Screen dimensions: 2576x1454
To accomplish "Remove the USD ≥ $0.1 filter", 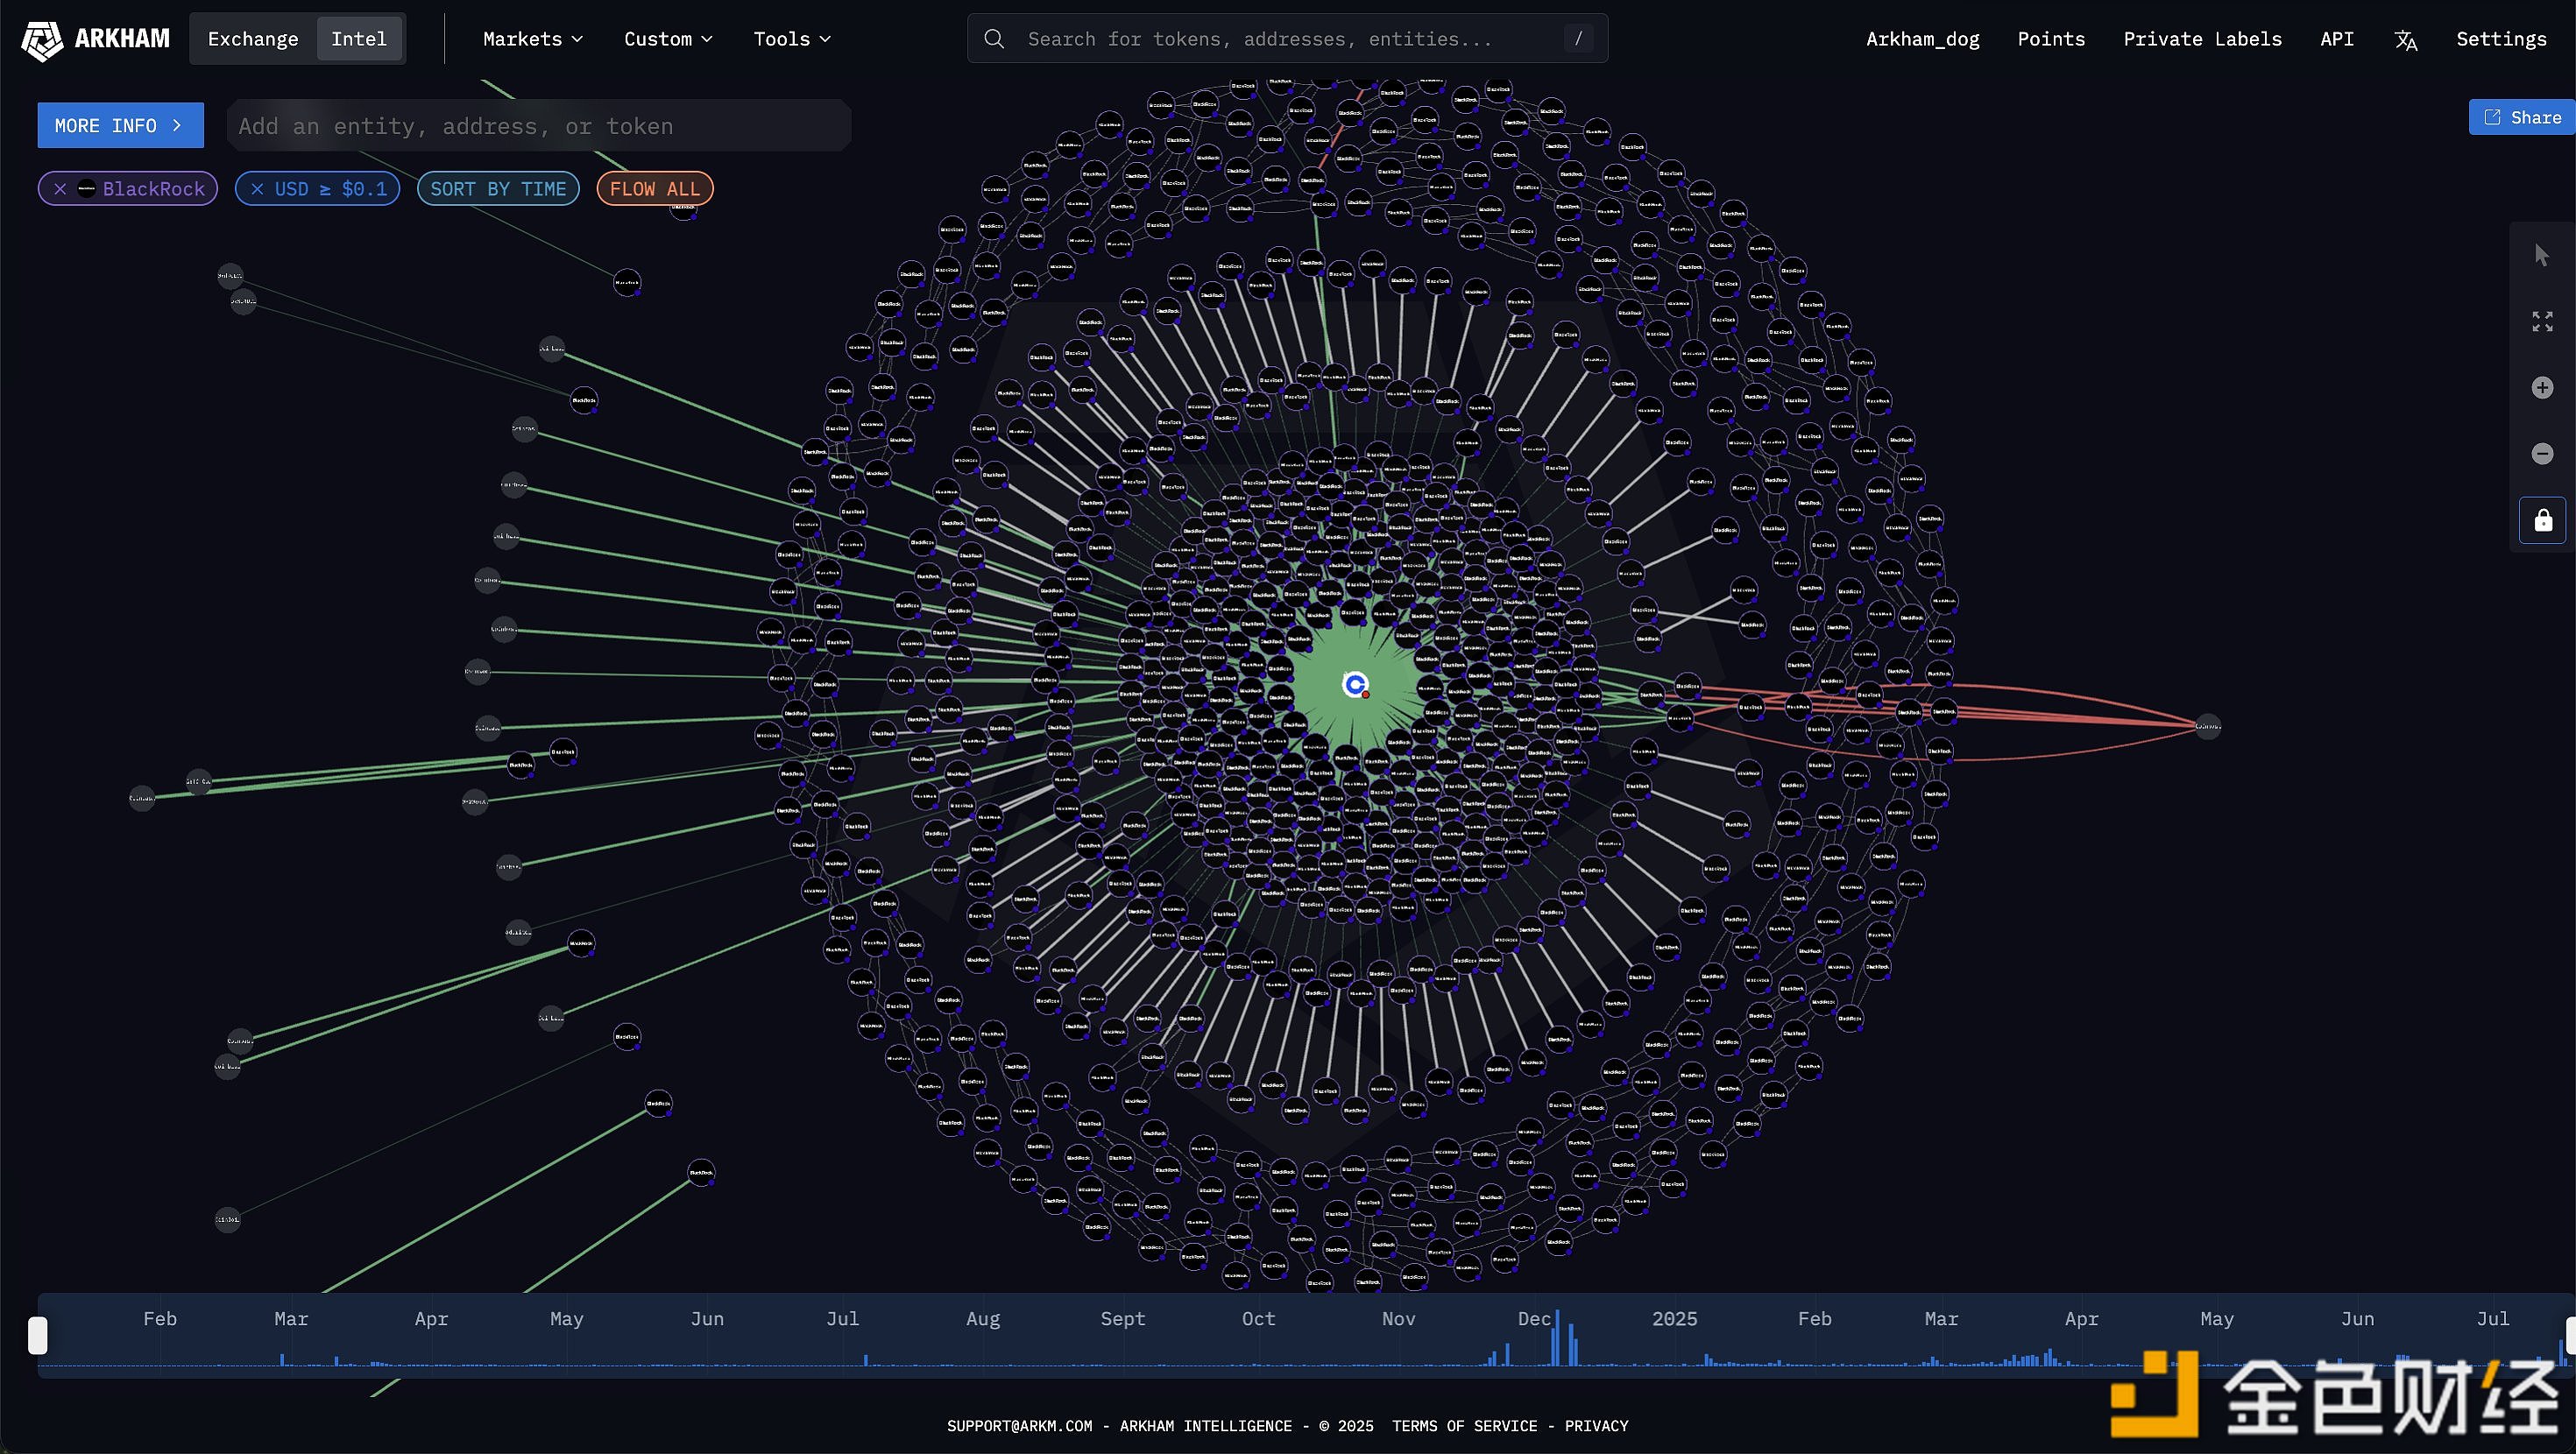I will (x=257, y=189).
